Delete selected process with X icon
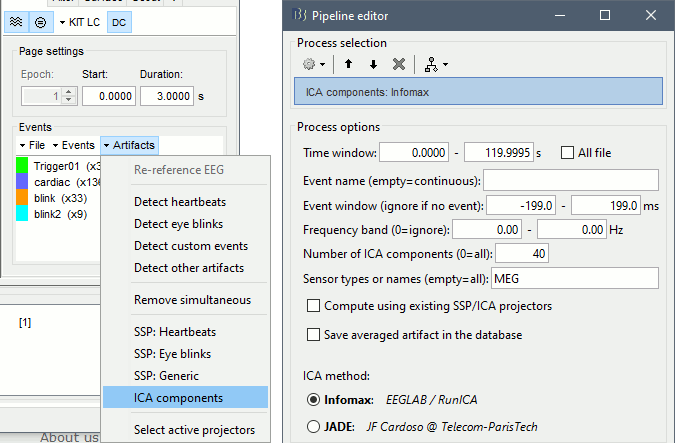Viewport: 675px width, 443px height. [x=398, y=64]
